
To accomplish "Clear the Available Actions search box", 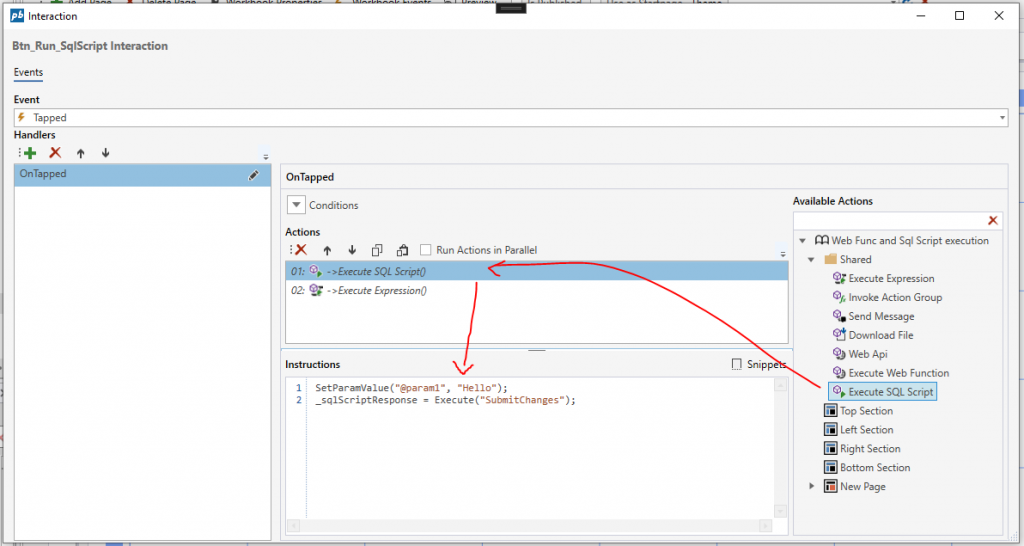I will (x=993, y=221).
